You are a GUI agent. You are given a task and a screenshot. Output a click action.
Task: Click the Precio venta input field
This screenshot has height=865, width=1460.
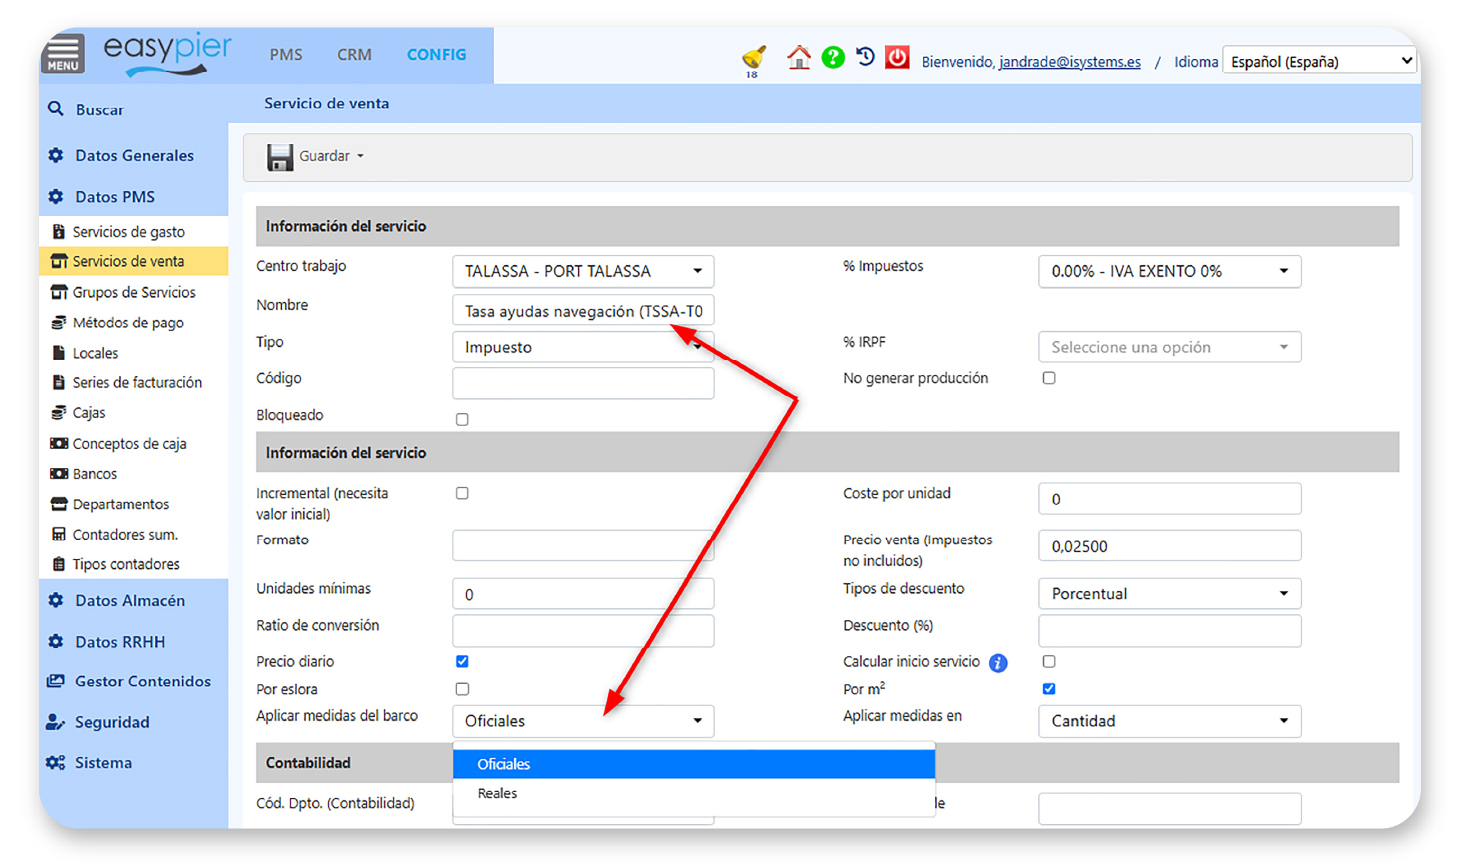(1170, 546)
